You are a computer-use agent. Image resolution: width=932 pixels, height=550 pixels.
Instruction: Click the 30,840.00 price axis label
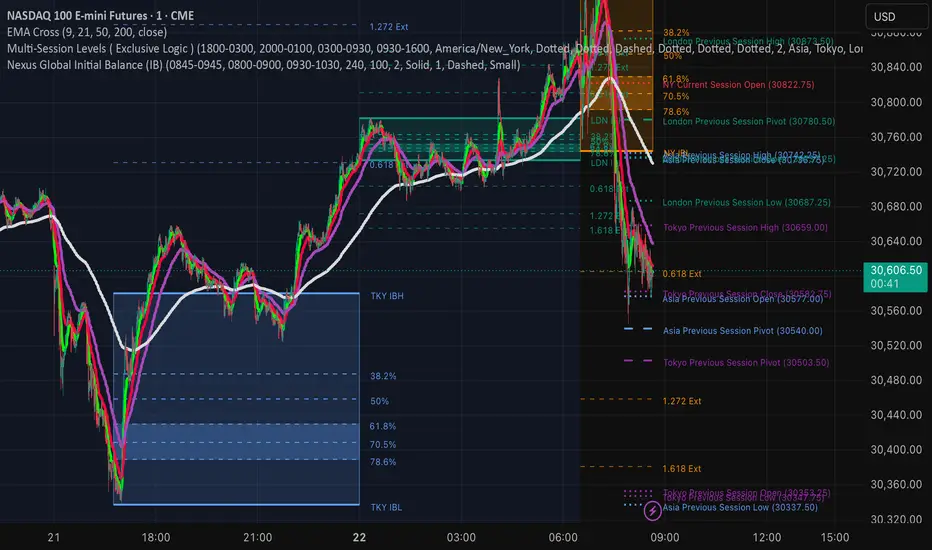click(x=896, y=67)
